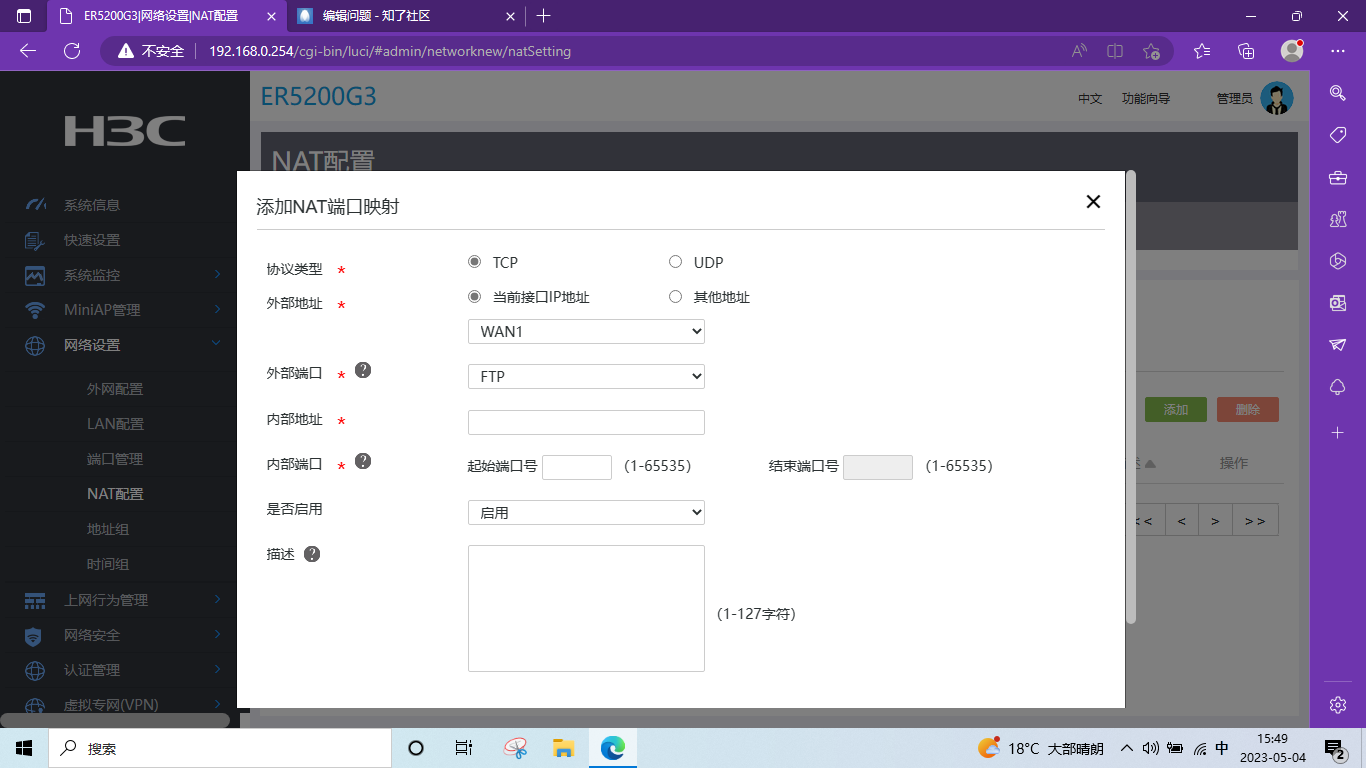The height and width of the screenshot is (768, 1366).
Task: Select the UDP protocol radio button
Action: (675, 262)
